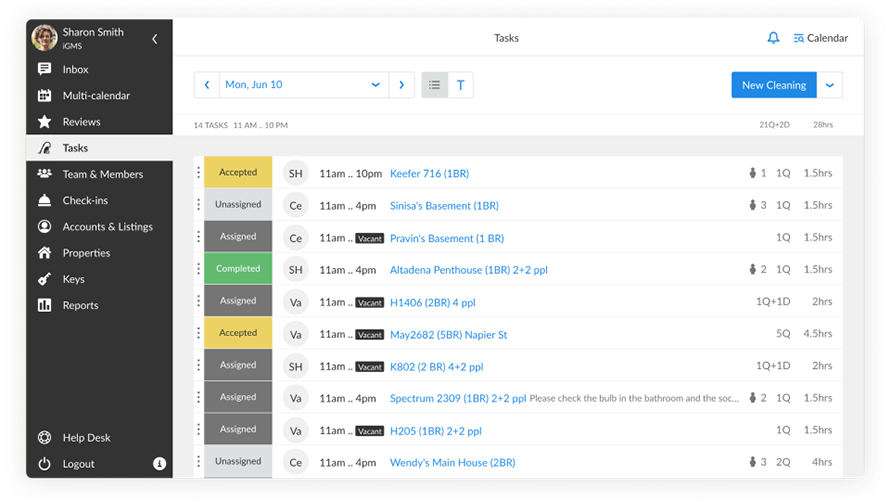The width and height of the screenshot is (890, 500).
Task: Click the Logout power icon
Action: pos(44,464)
